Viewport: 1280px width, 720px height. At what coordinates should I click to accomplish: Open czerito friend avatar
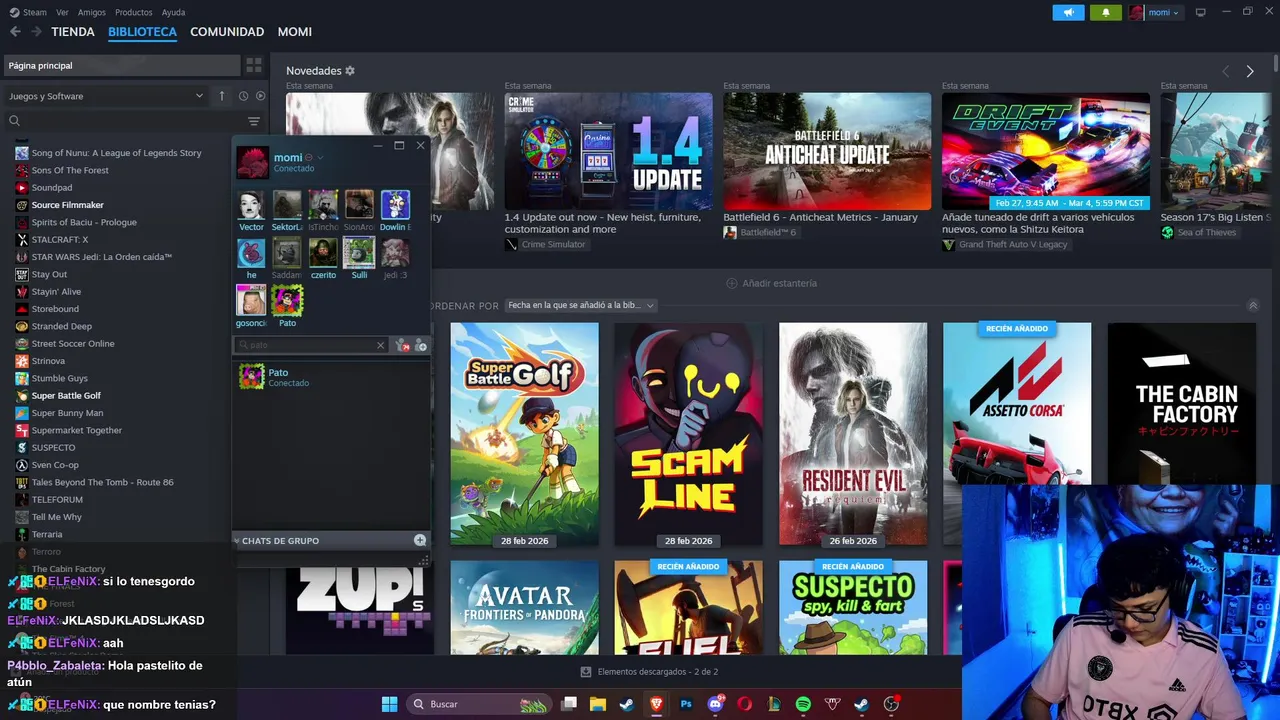(x=323, y=252)
